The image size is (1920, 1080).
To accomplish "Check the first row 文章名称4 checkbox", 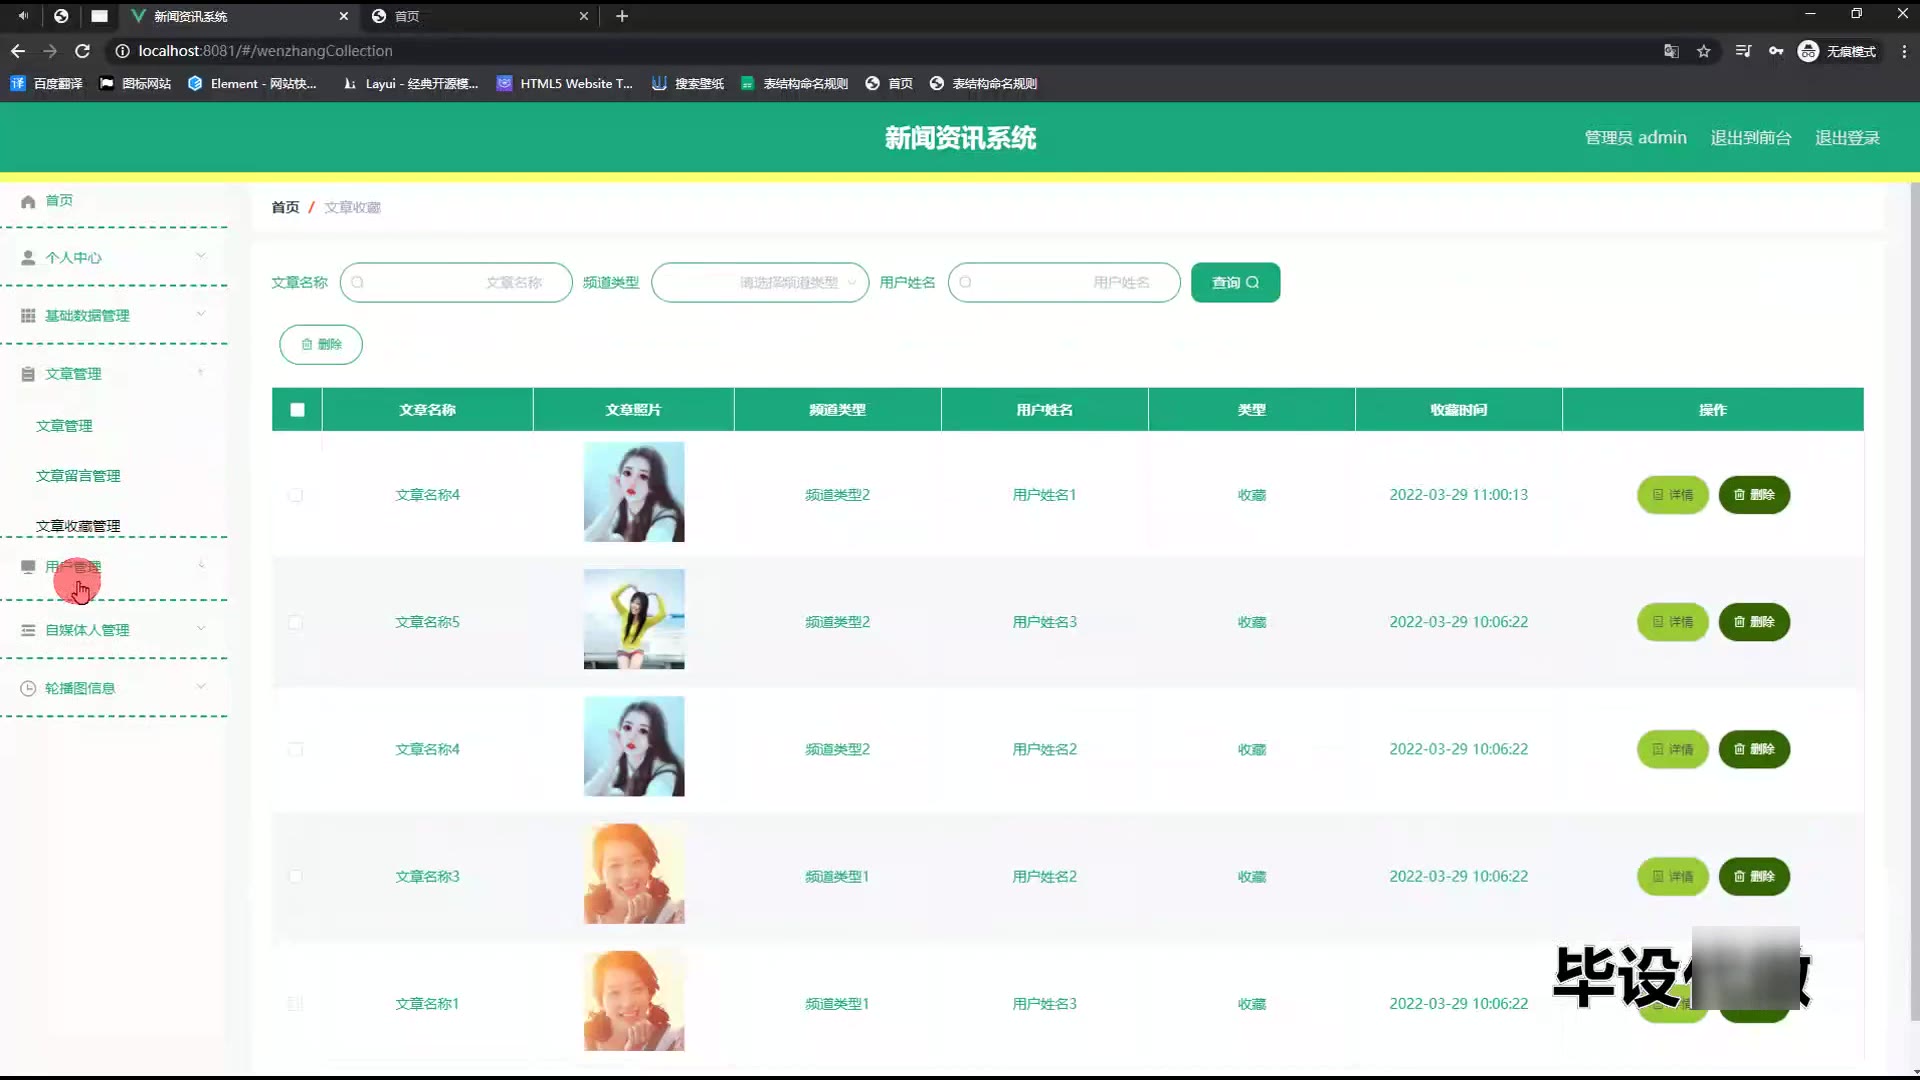I will point(296,495).
